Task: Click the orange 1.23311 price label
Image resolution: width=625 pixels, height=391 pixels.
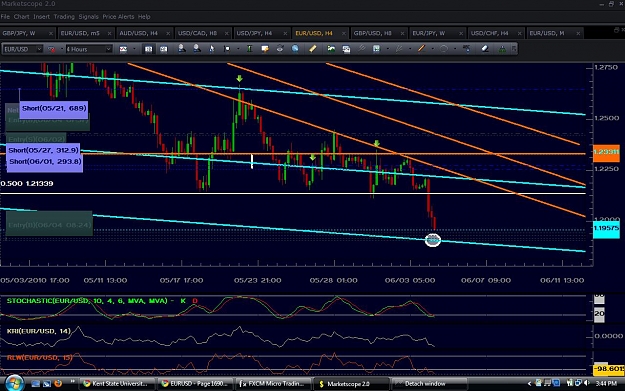Action: click(606, 152)
